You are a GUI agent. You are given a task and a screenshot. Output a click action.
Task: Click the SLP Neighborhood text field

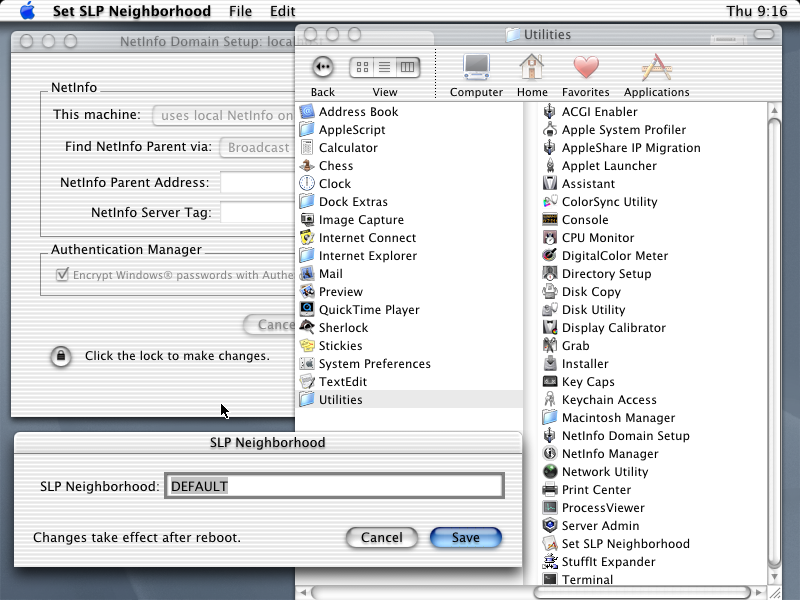coord(334,486)
